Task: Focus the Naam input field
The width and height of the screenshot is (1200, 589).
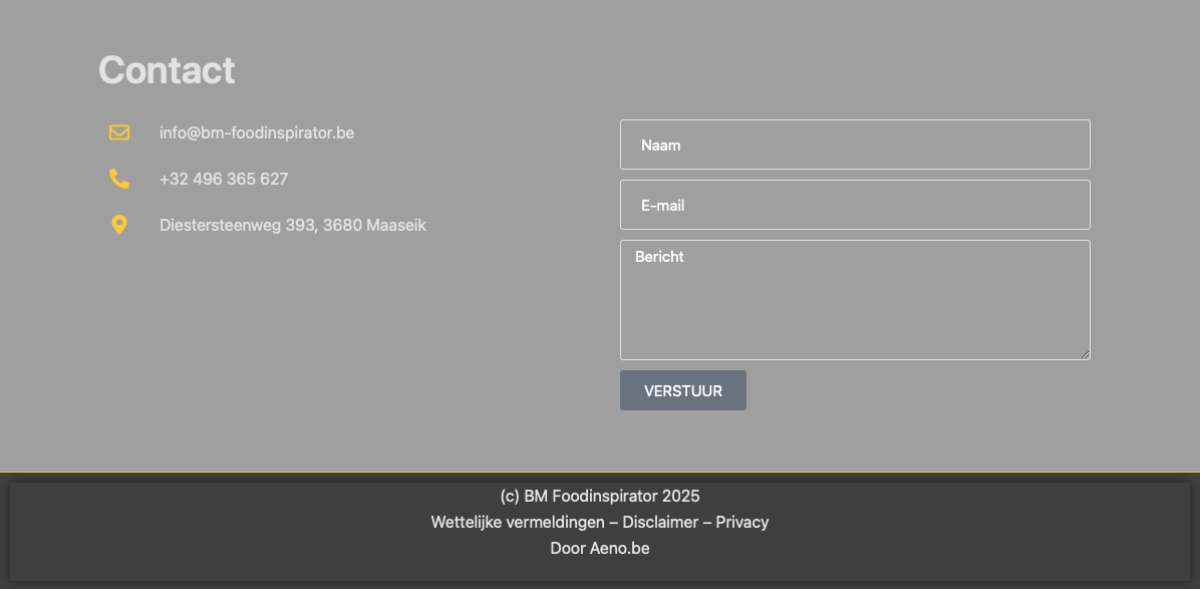Action: (x=854, y=145)
